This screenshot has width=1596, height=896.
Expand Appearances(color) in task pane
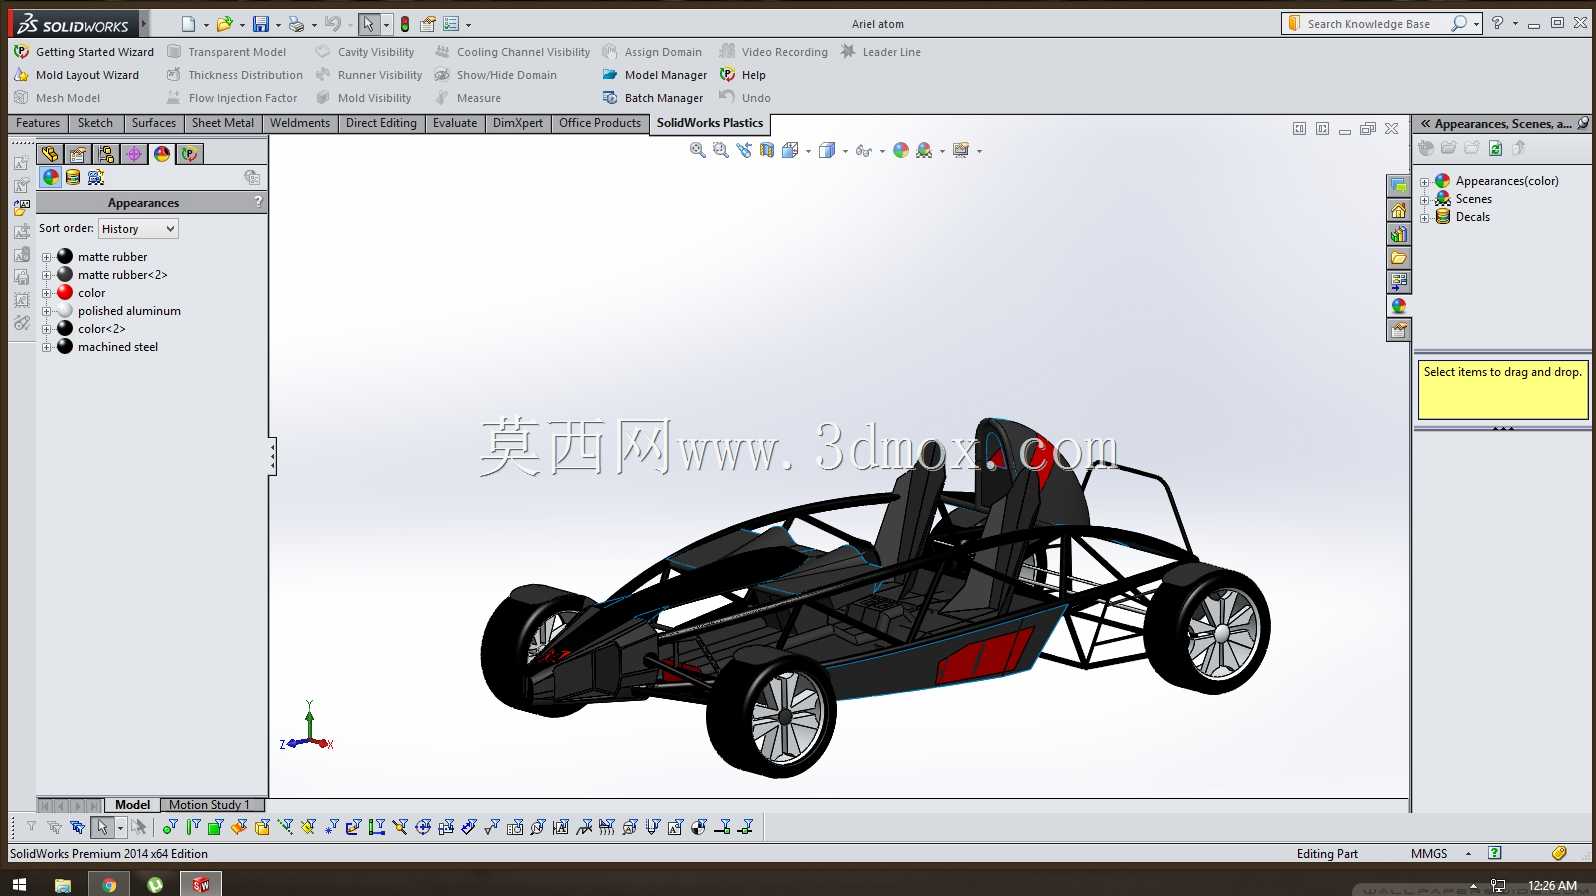pyautogui.click(x=1425, y=182)
